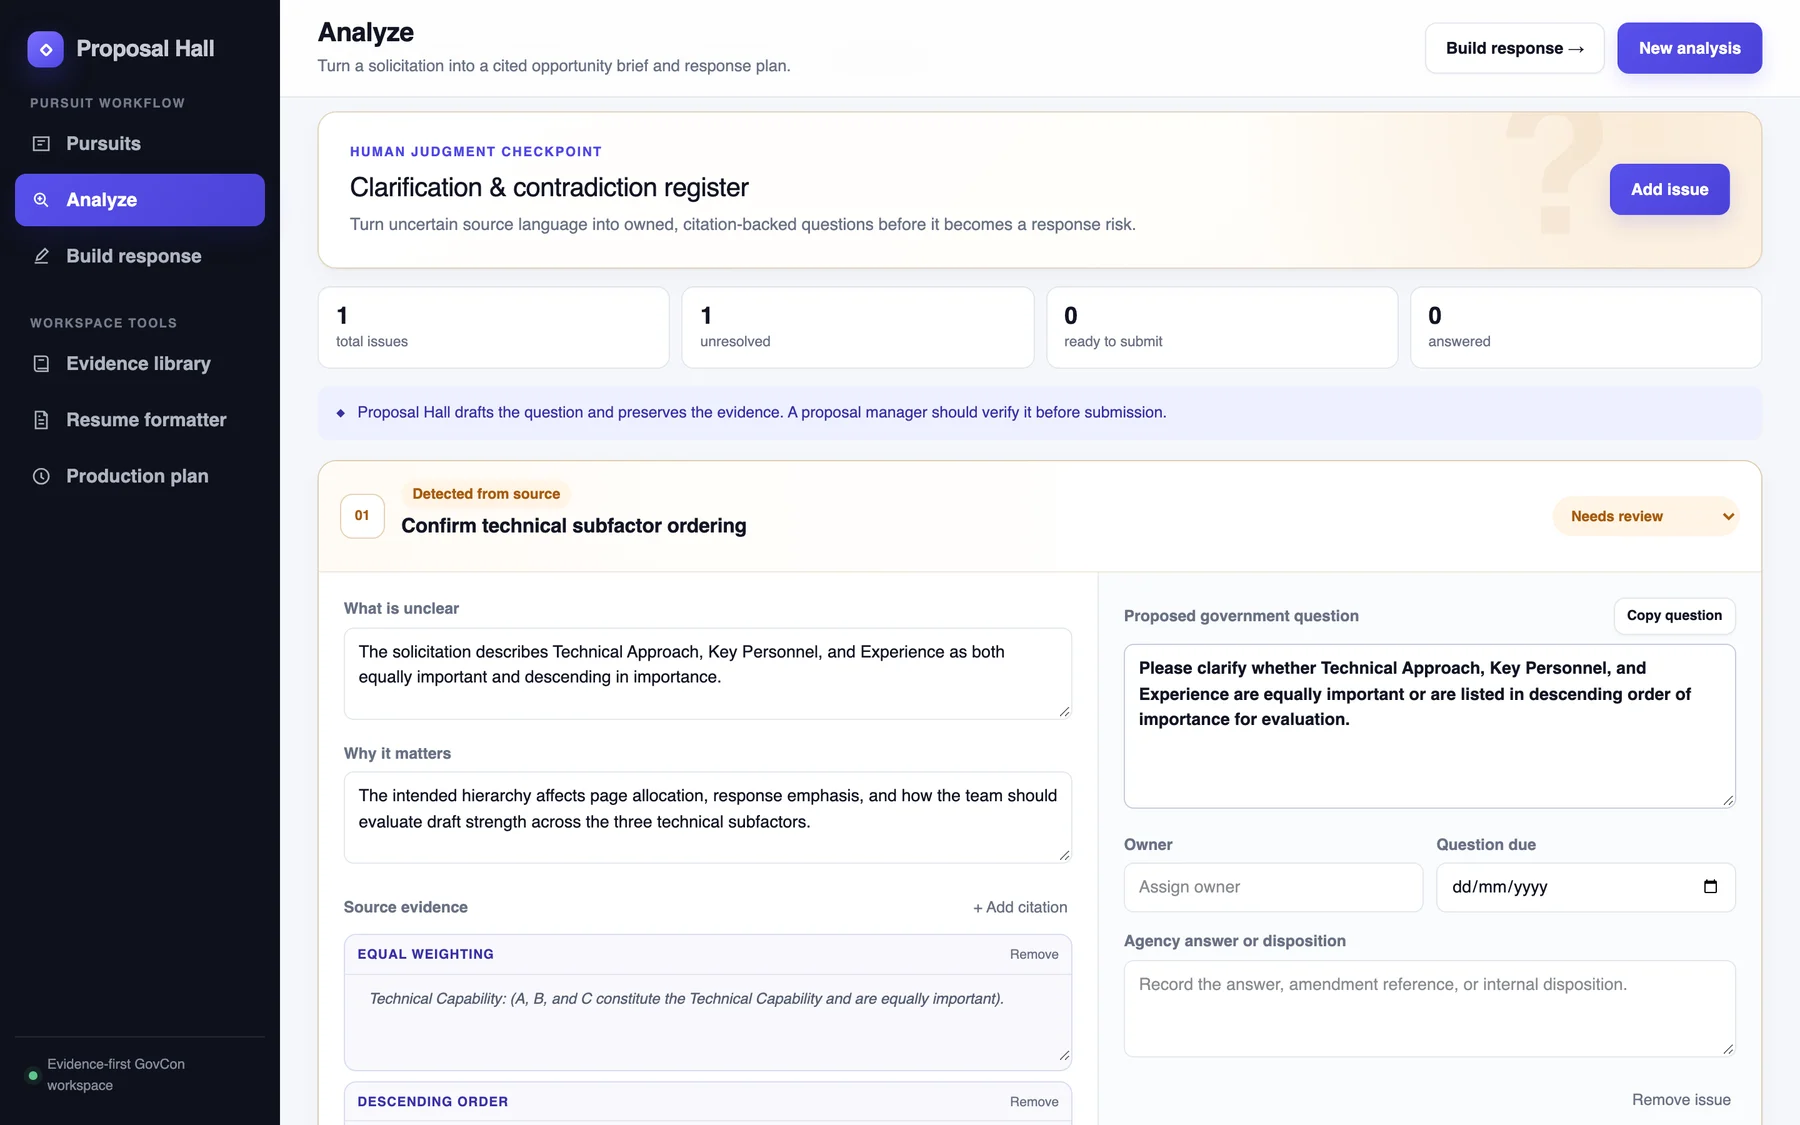The width and height of the screenshot is (1800, 1125).
Task: Select the Analyze sidebar item
Action: point(140,200)
